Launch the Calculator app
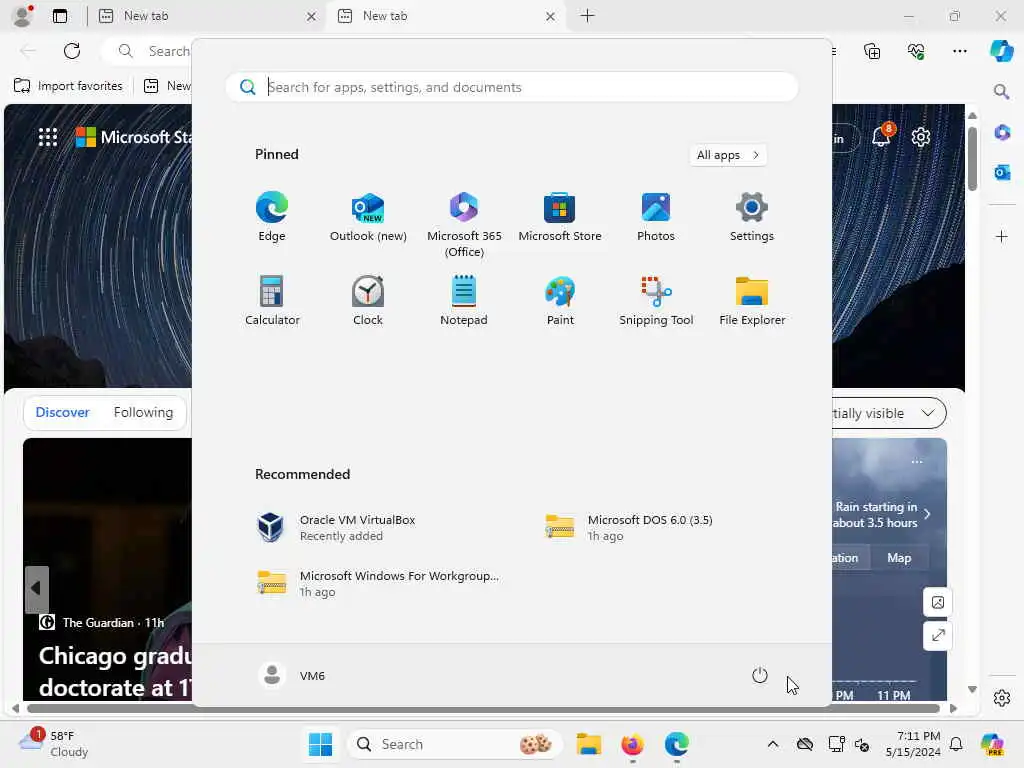 (x=272, y=300)
